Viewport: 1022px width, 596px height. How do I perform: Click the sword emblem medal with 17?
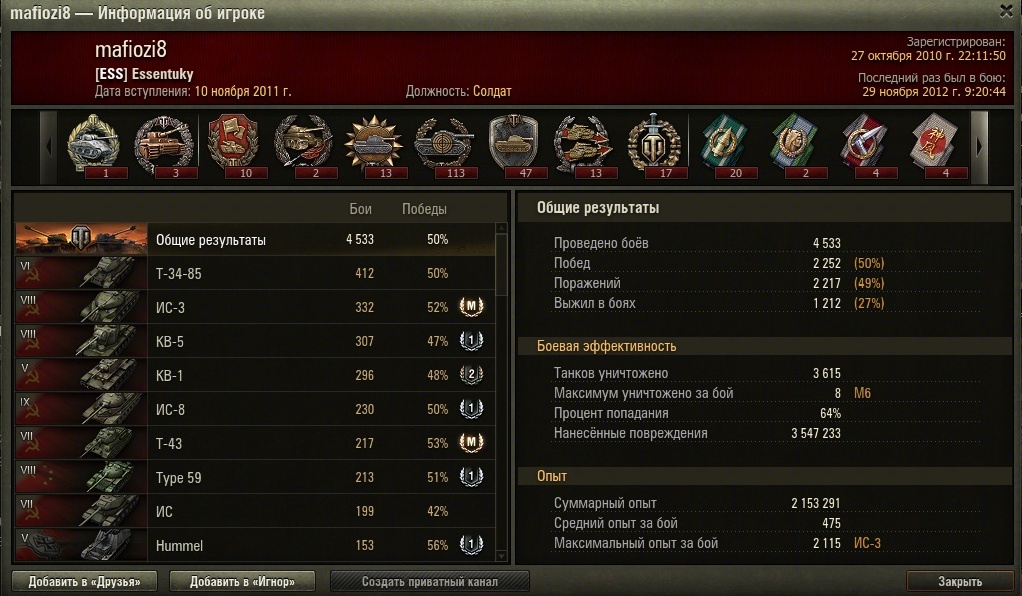654,146
